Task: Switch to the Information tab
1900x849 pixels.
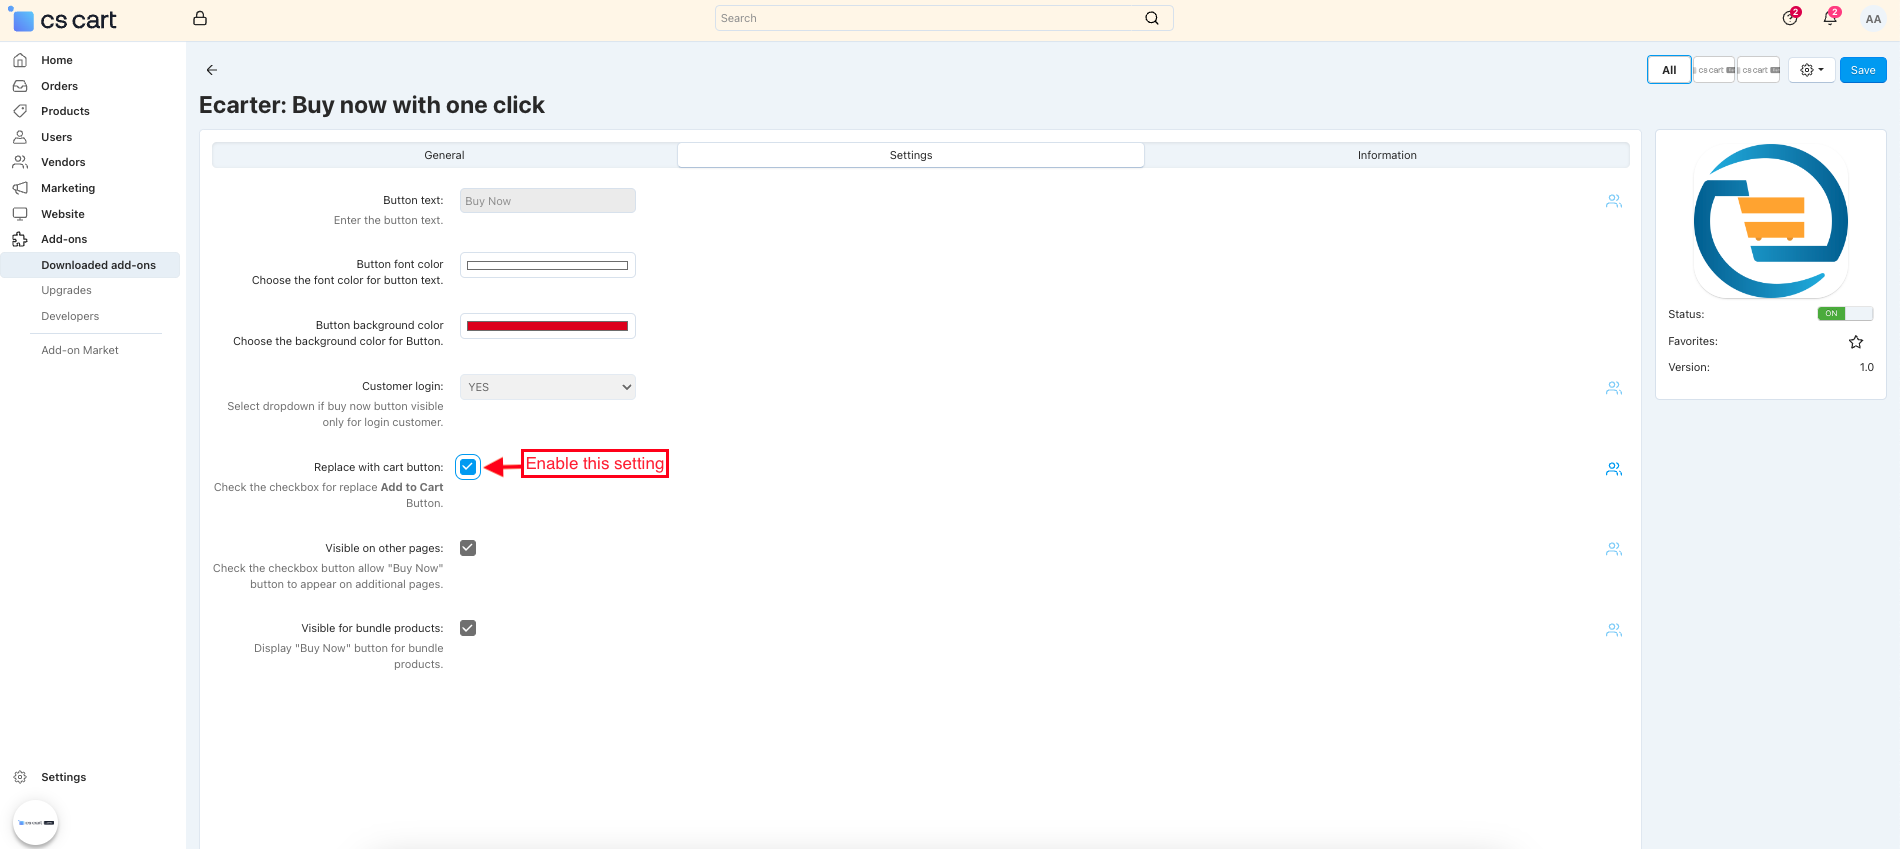Action: click(1386, 155)
